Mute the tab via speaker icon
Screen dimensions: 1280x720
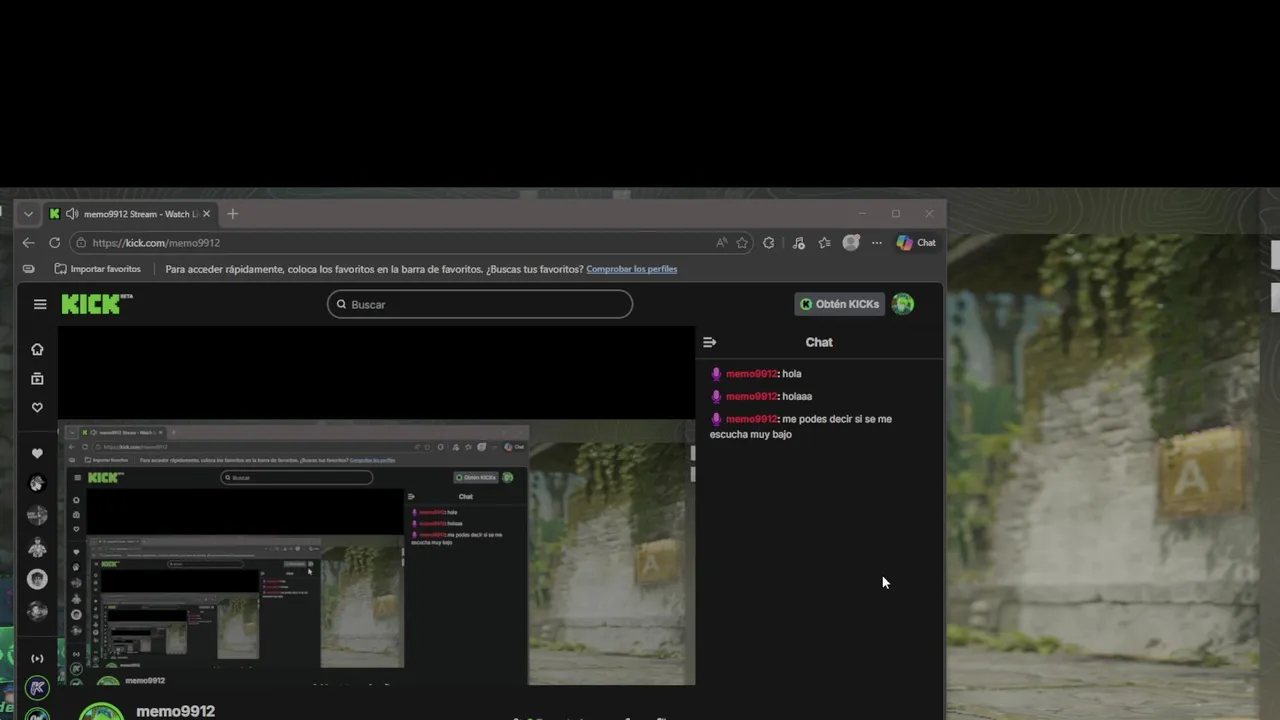tap(72, 214)
